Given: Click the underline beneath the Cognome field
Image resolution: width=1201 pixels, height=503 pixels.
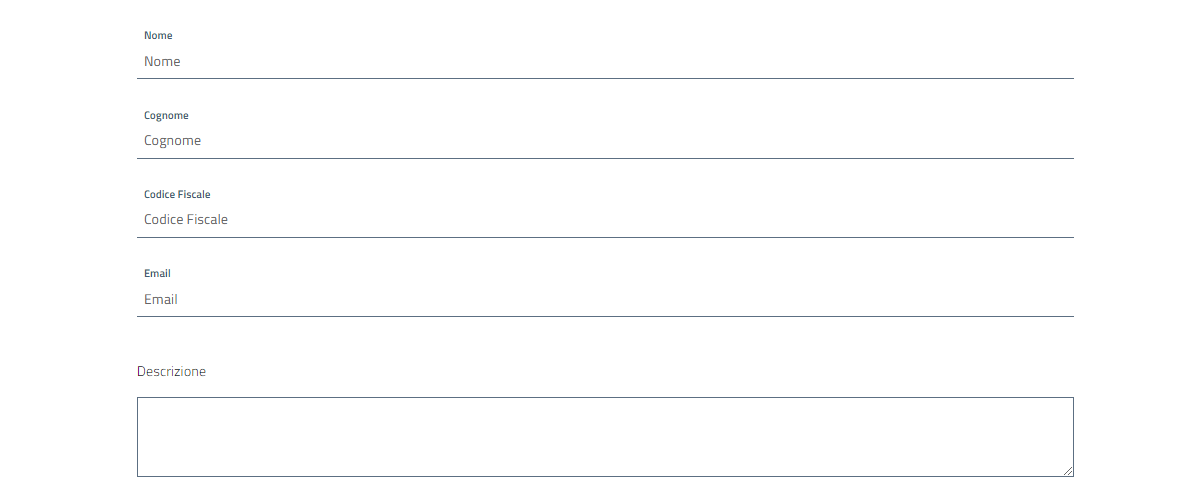Looking at the screenshot, I should 605,158.
